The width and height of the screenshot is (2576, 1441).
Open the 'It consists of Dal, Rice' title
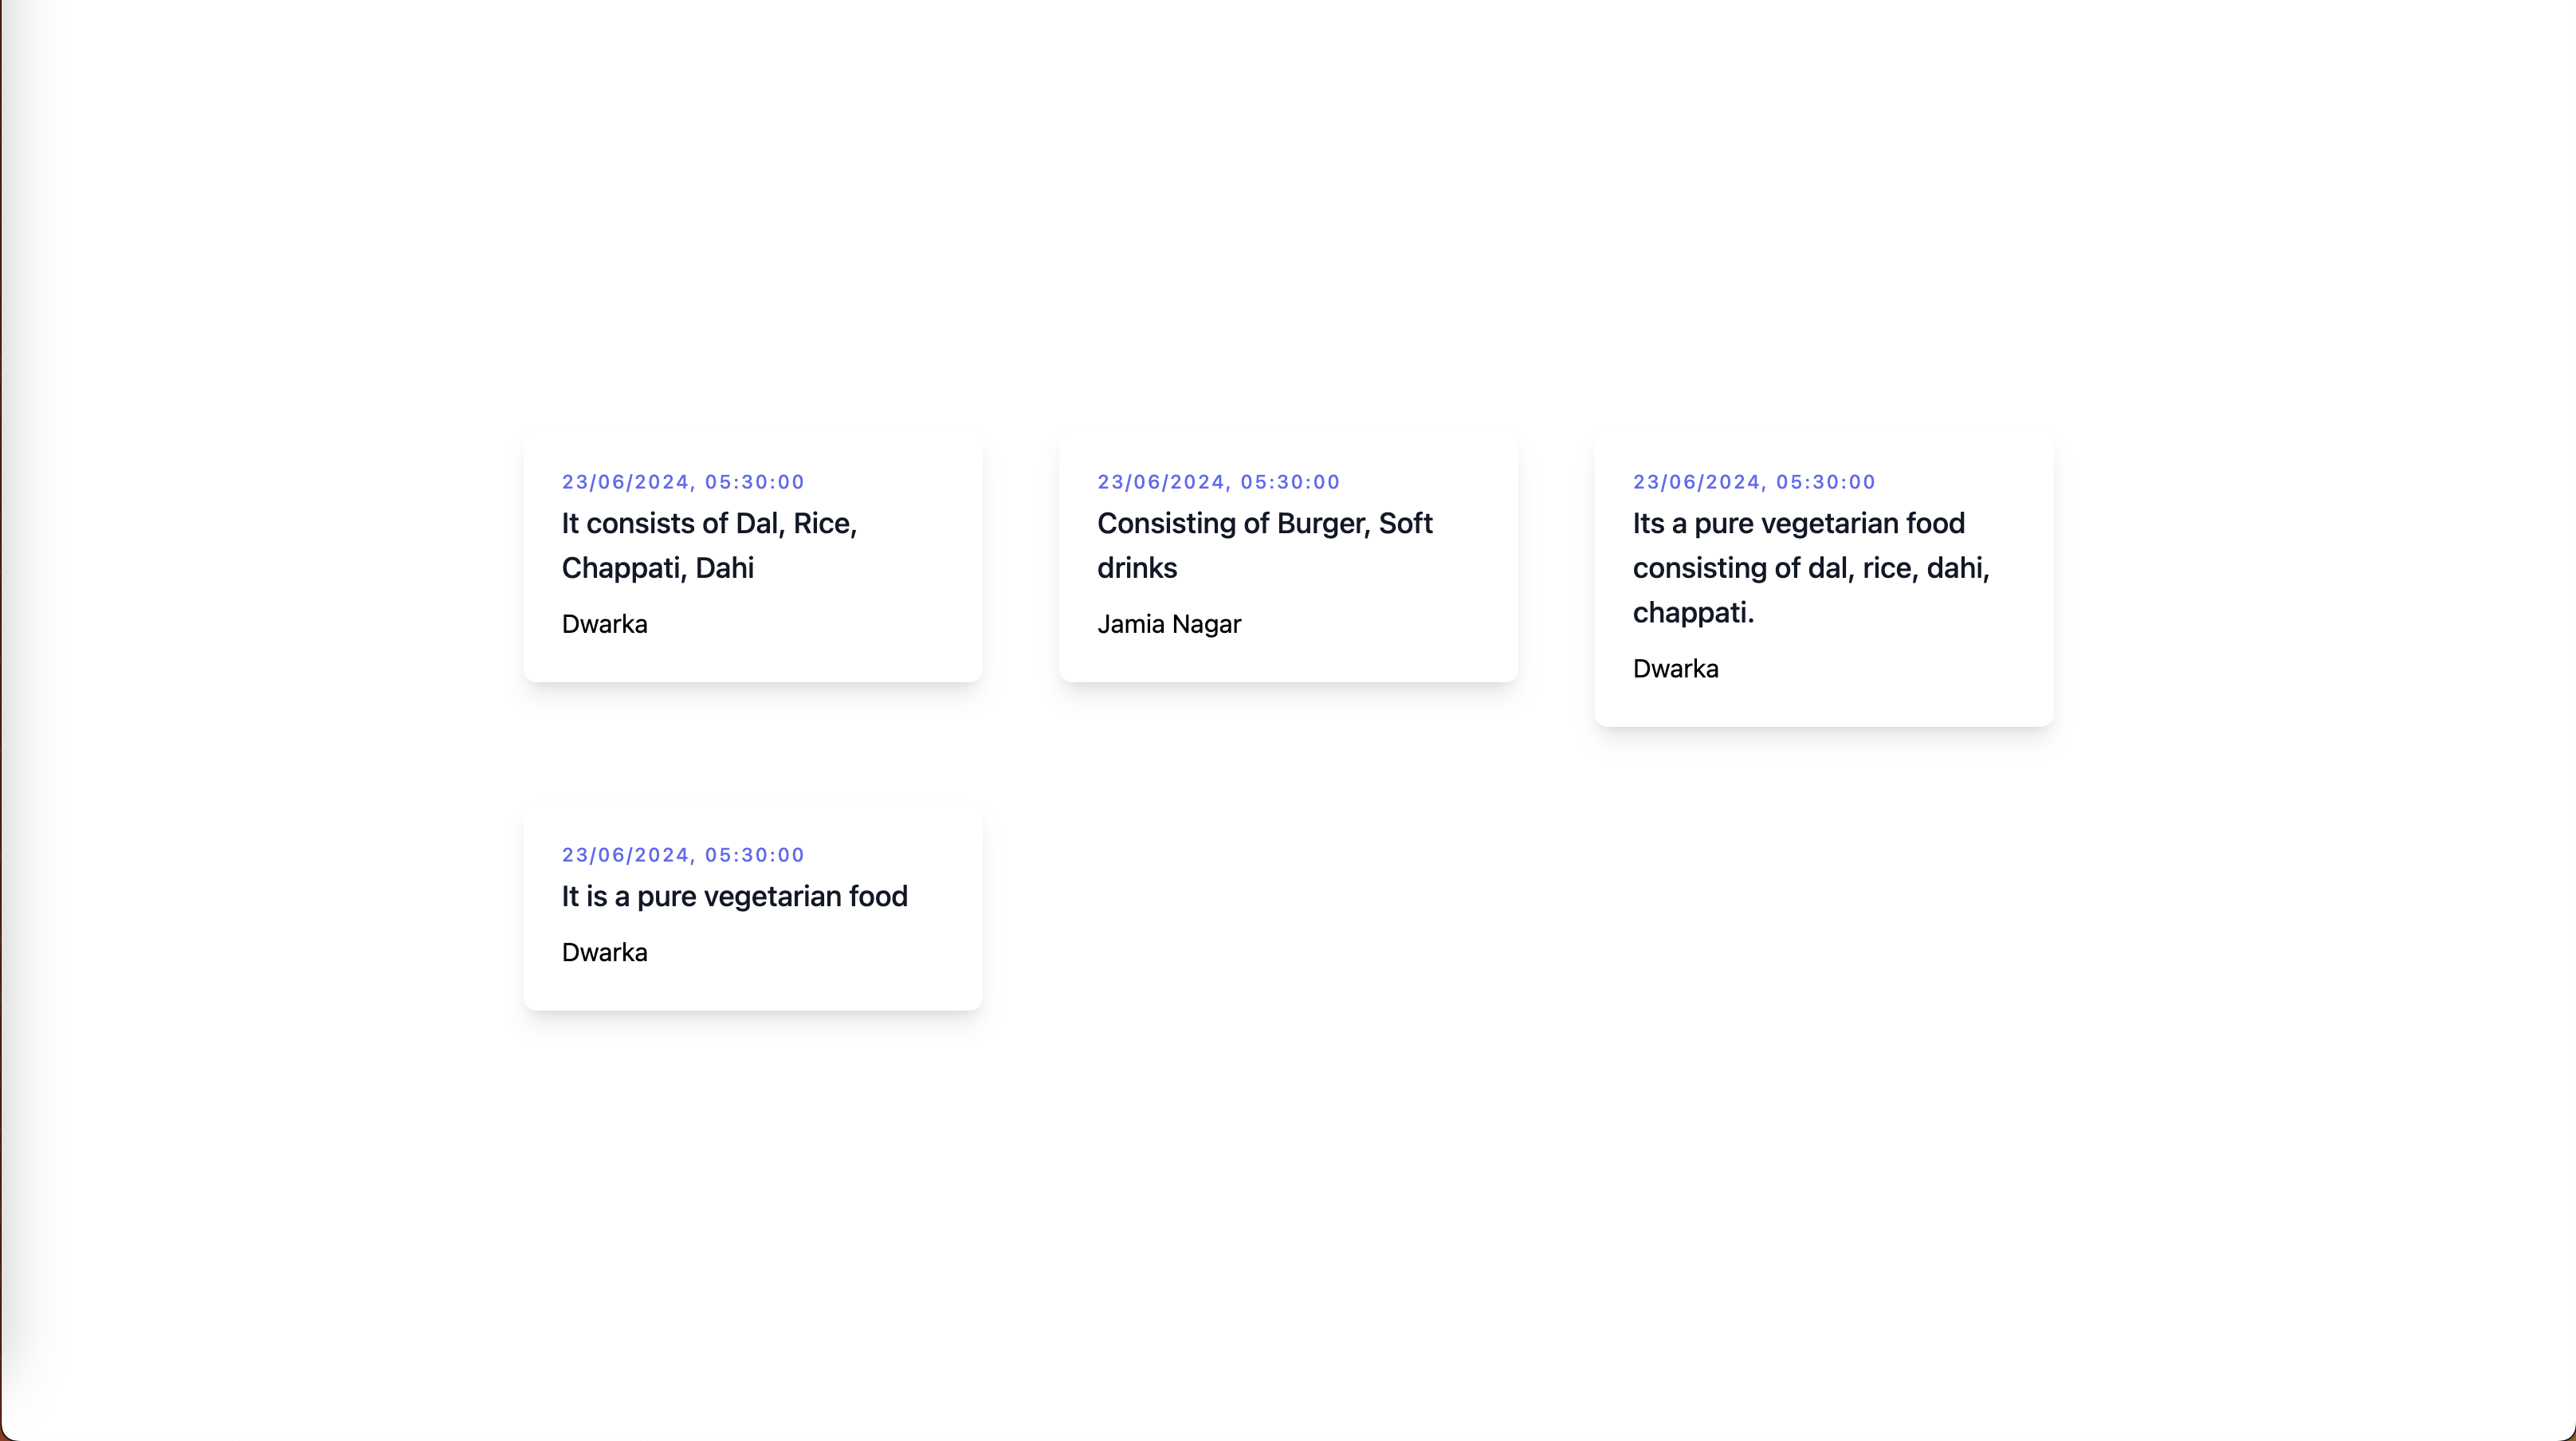[709, 524]
